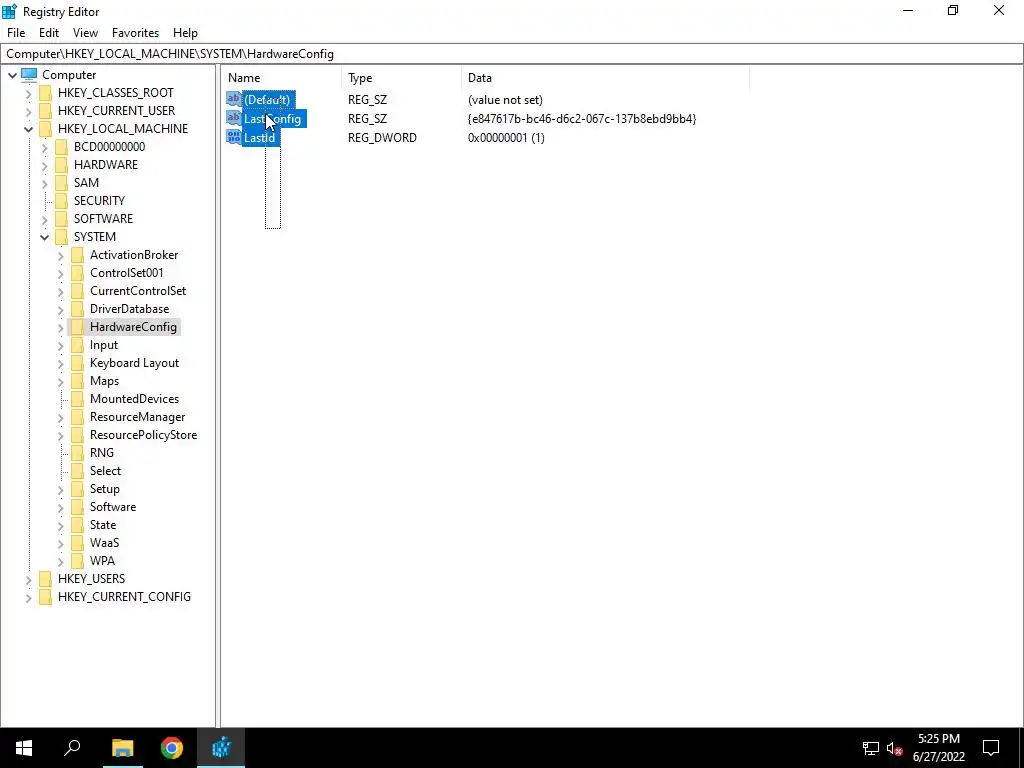
Task: Open the View menu
Action: (85, 33)
